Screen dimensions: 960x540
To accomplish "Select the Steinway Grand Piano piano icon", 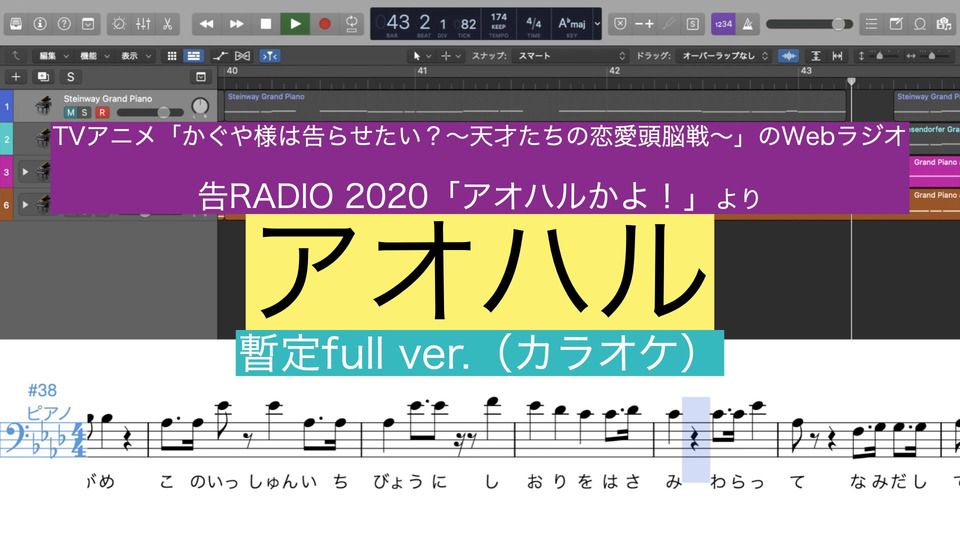I will [43, 105].
